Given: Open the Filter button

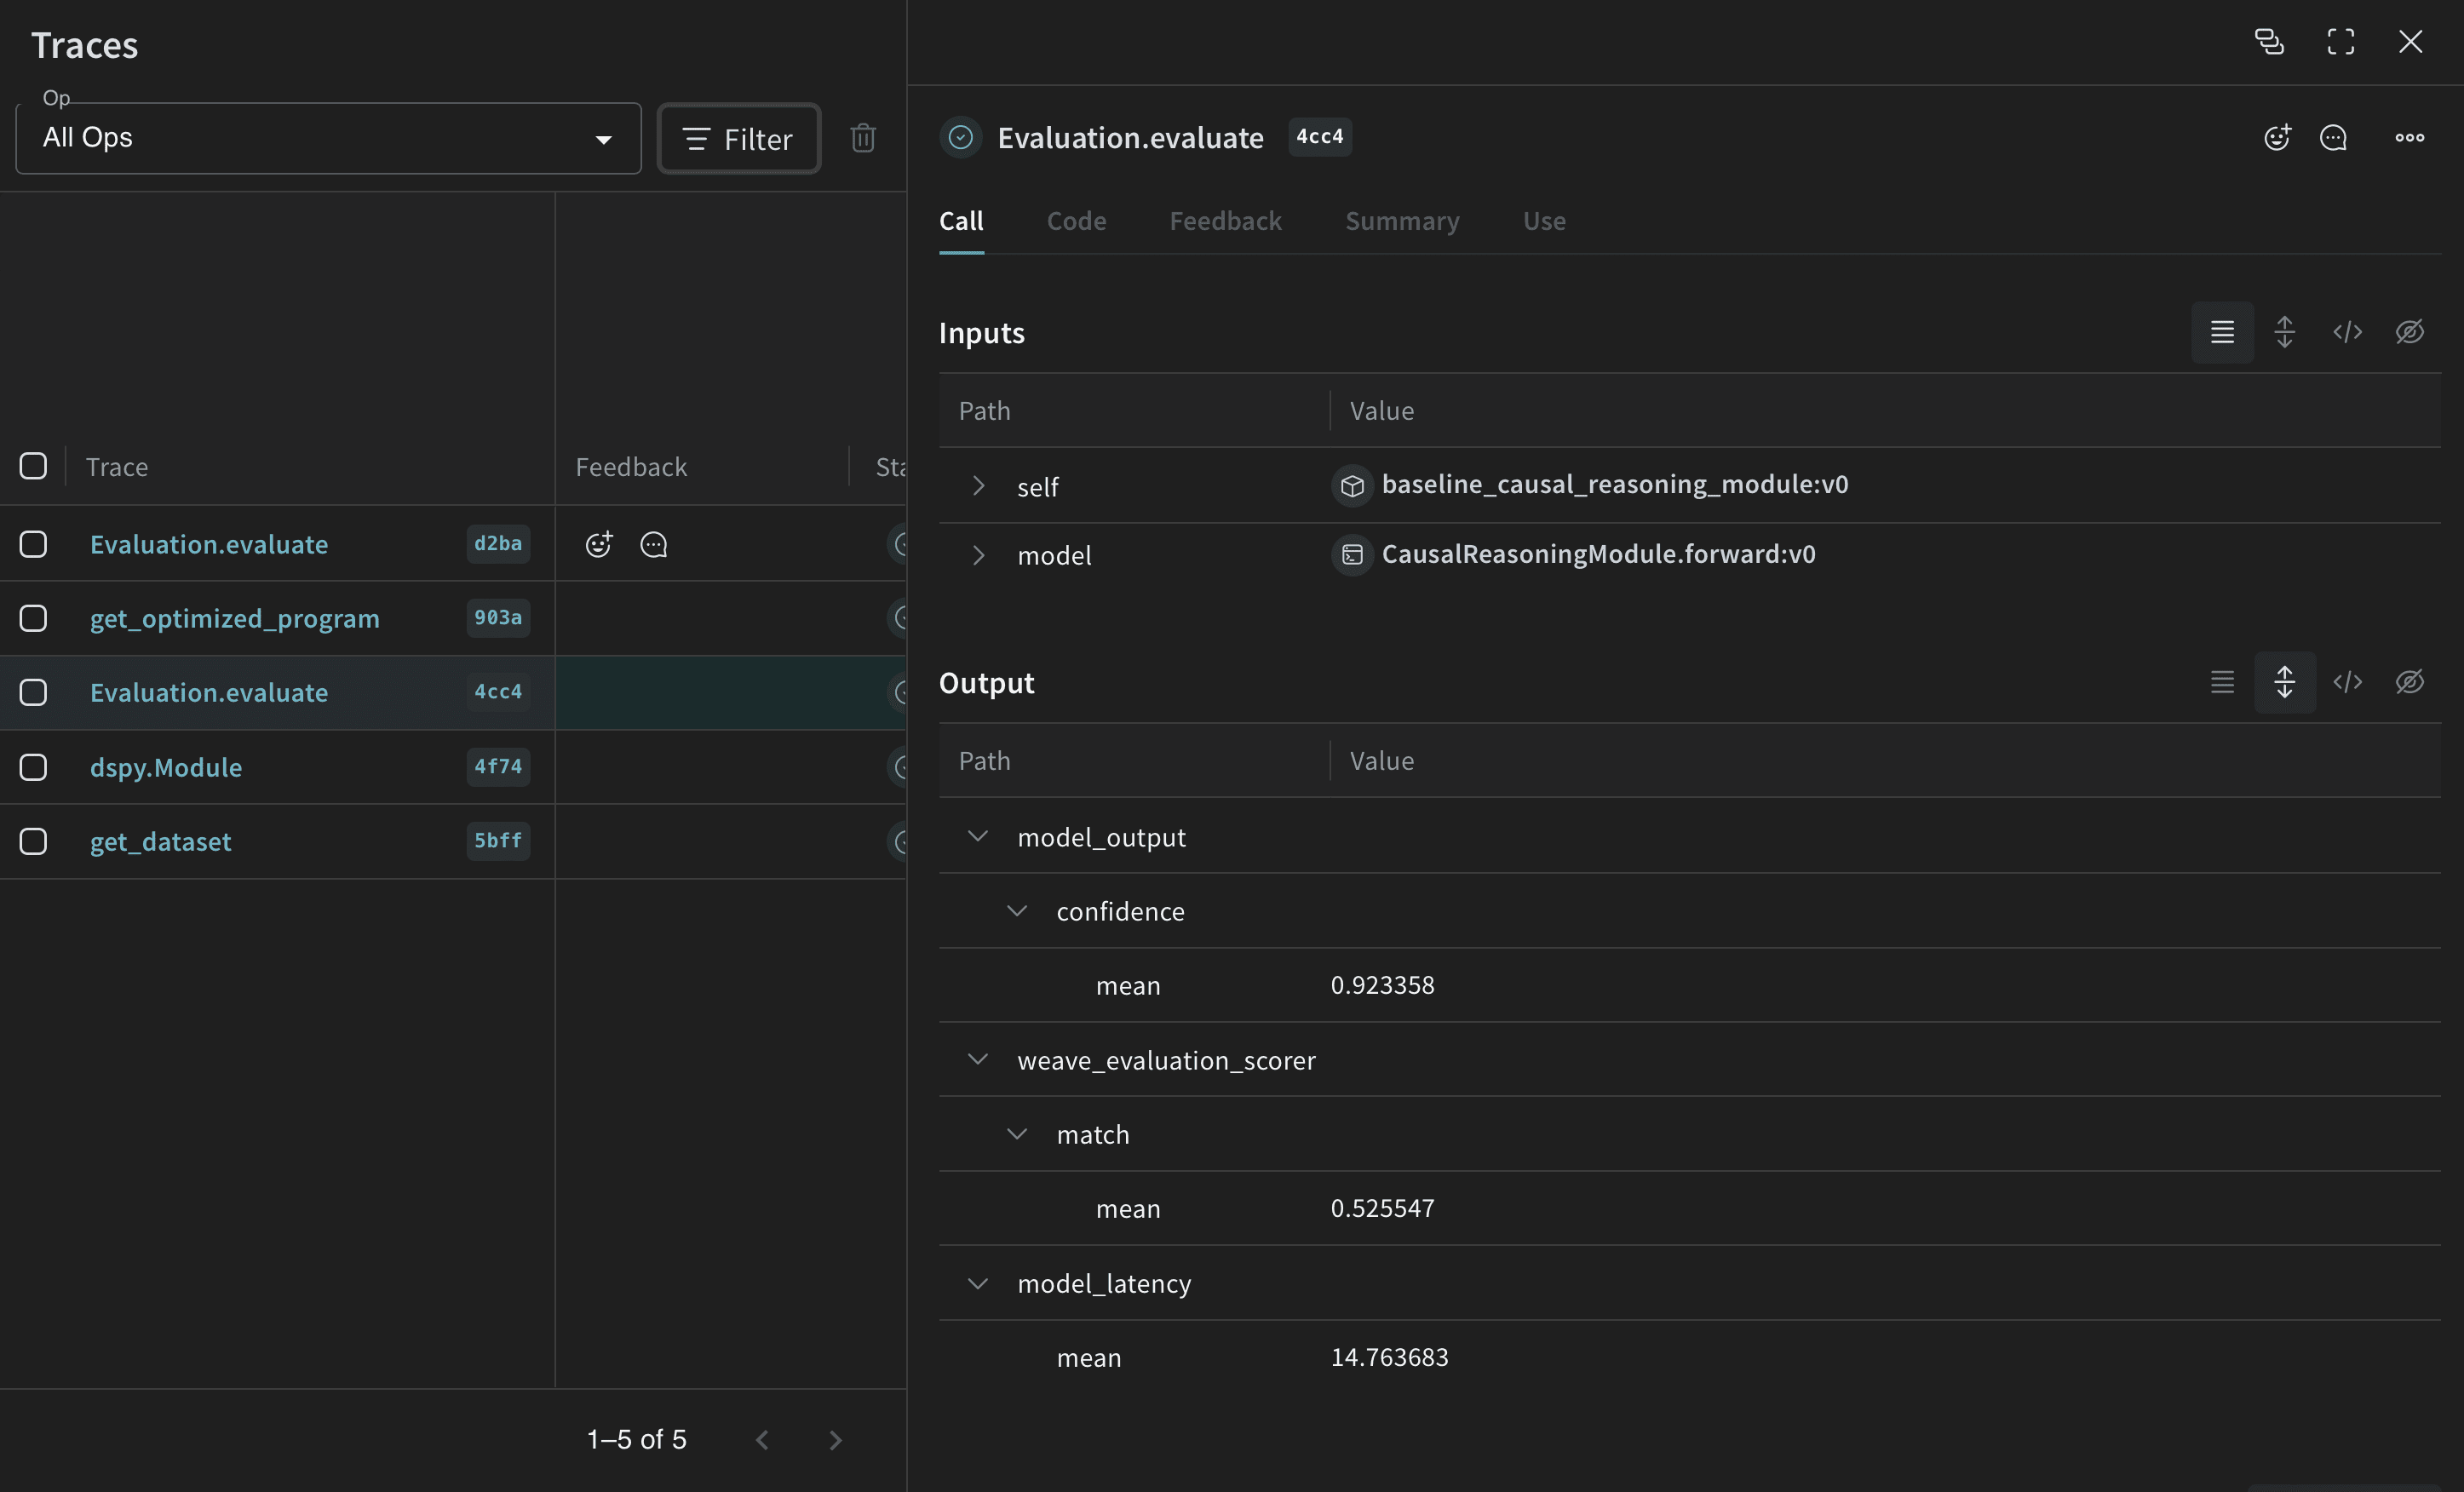Looking at the screenshot, I should coord(738,138).
